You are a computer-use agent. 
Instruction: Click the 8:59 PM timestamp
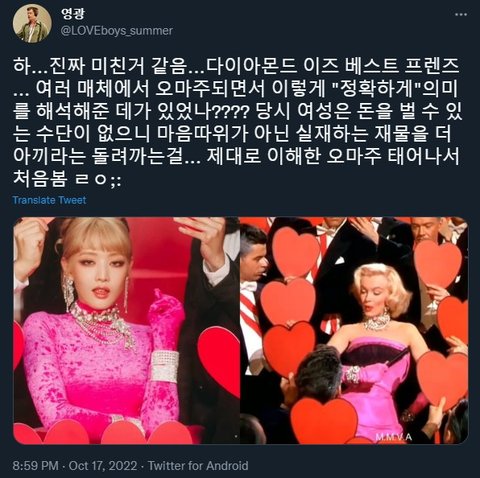(35, 465)
